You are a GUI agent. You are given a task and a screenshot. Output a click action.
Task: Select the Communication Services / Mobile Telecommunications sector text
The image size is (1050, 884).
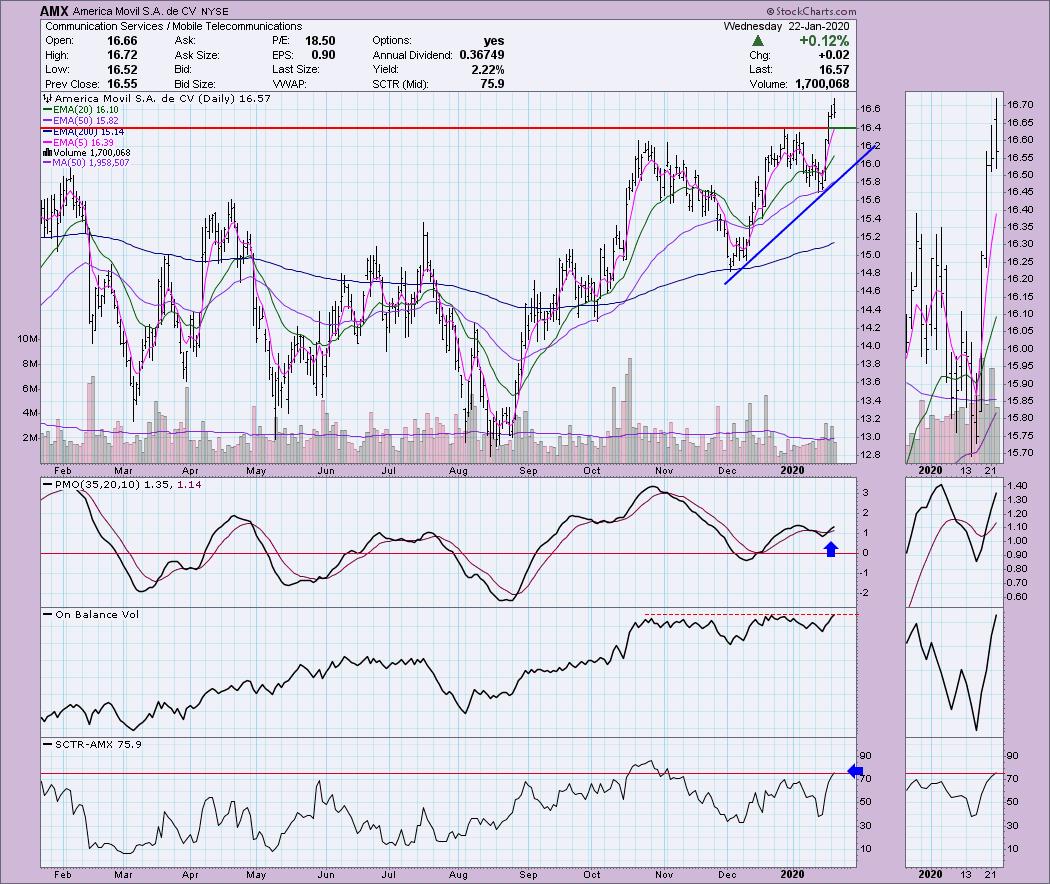coord(173,26)
